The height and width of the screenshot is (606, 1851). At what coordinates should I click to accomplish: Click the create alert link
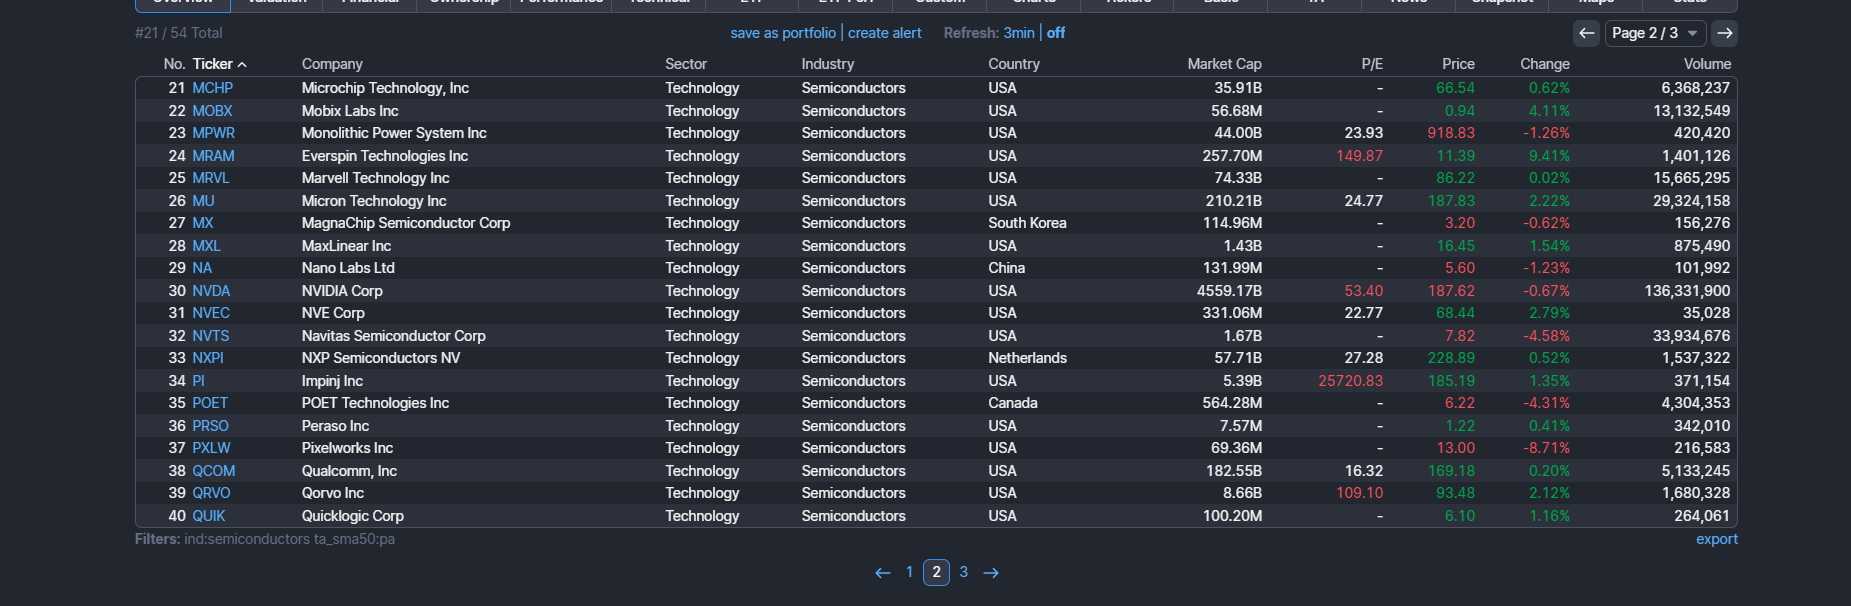coord(885,33)
